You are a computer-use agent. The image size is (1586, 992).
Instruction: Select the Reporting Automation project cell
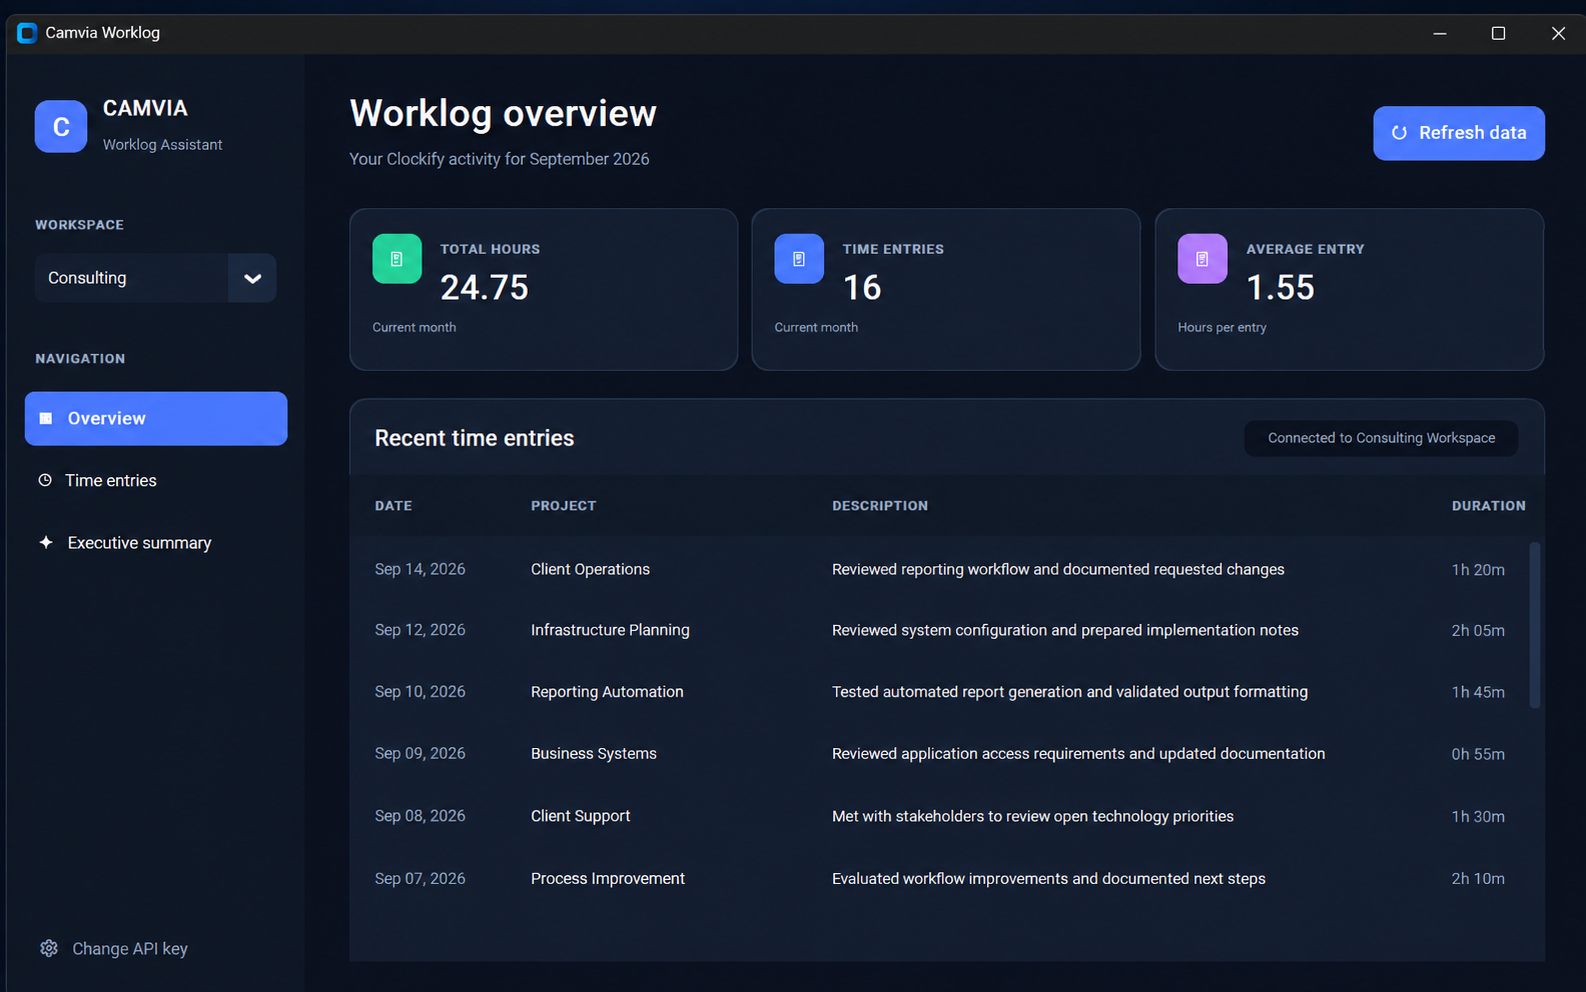607,692
